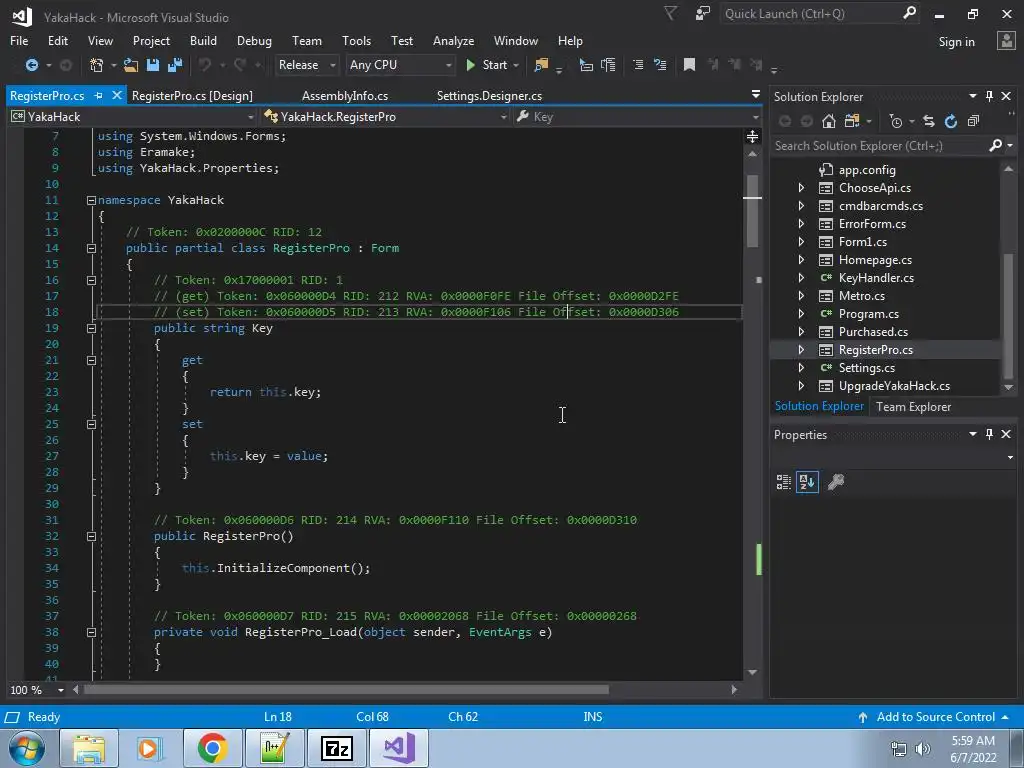Click the Navigate Backward arrow icon
This screenshot has width=1024, height=768.
click(x=31, y=65)
